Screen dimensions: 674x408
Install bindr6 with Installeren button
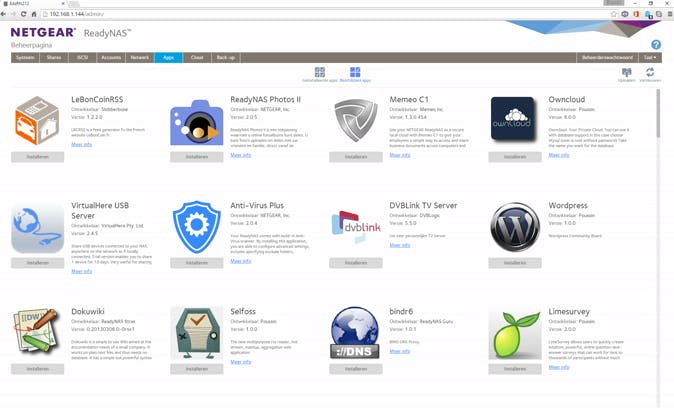[356, 369]
